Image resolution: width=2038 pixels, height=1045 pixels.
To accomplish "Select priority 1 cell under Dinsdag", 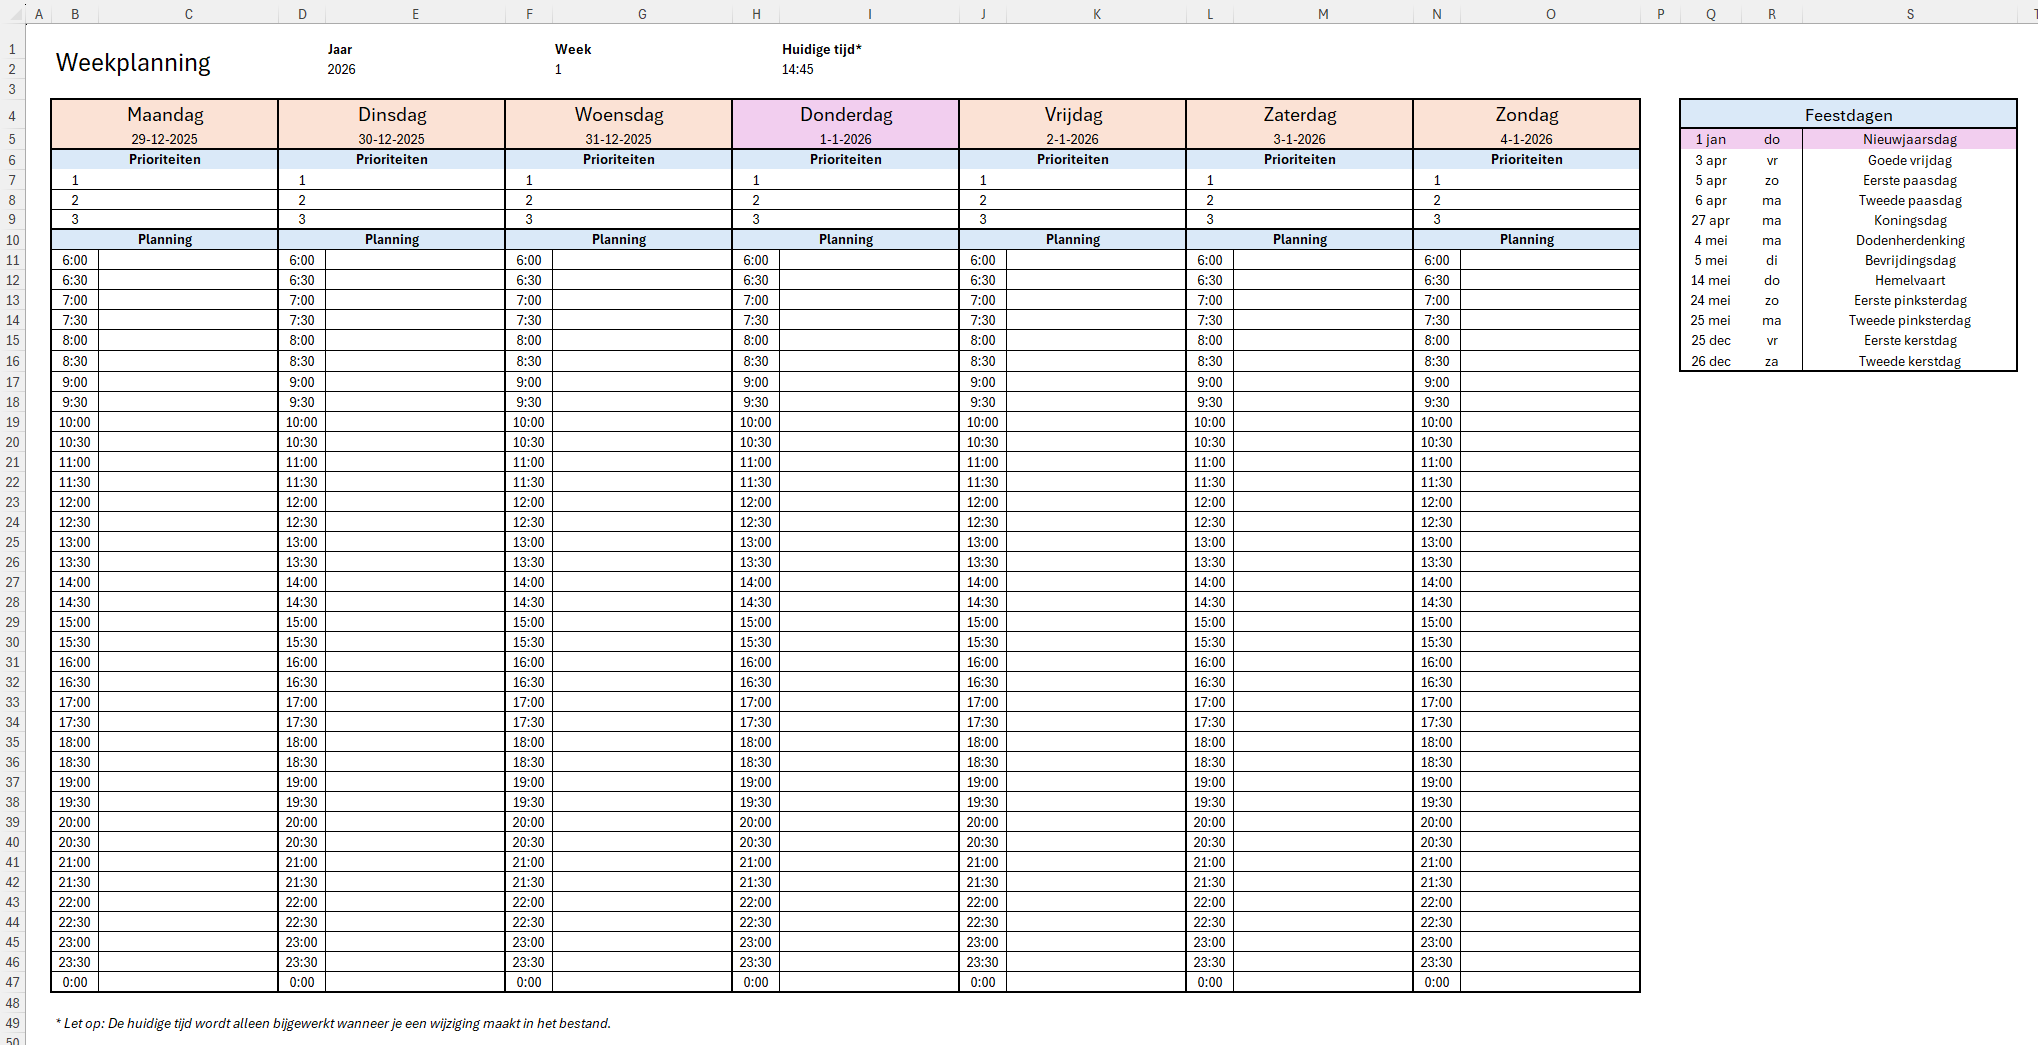I will tap(302, 180).
